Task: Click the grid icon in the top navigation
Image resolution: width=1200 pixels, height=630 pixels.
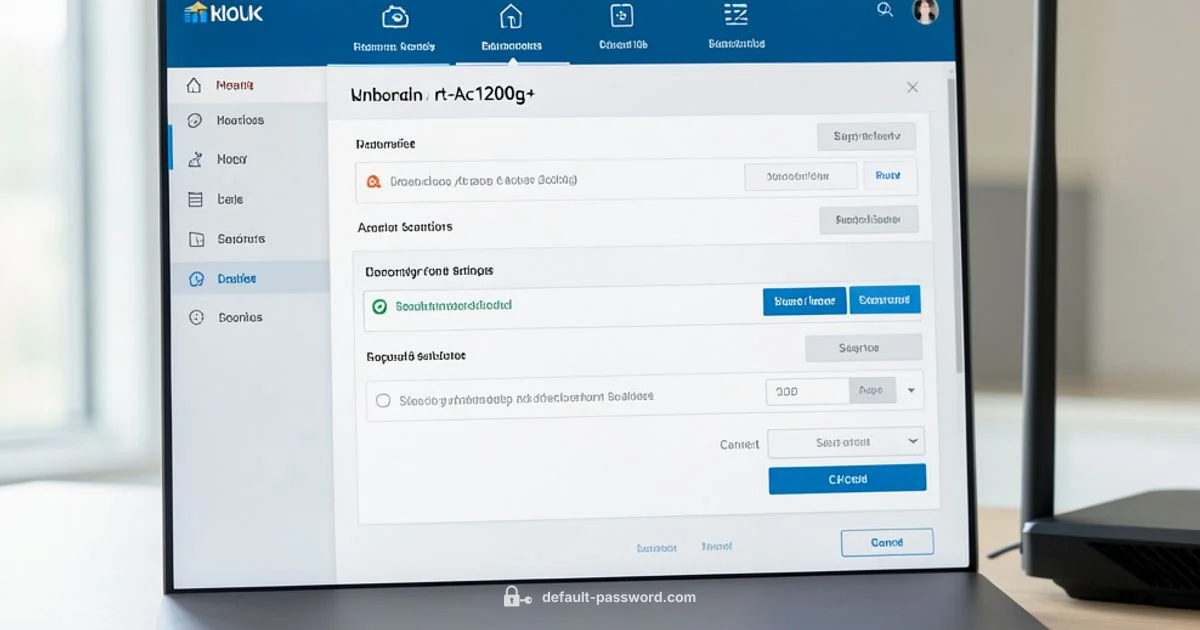Action: 621,17
